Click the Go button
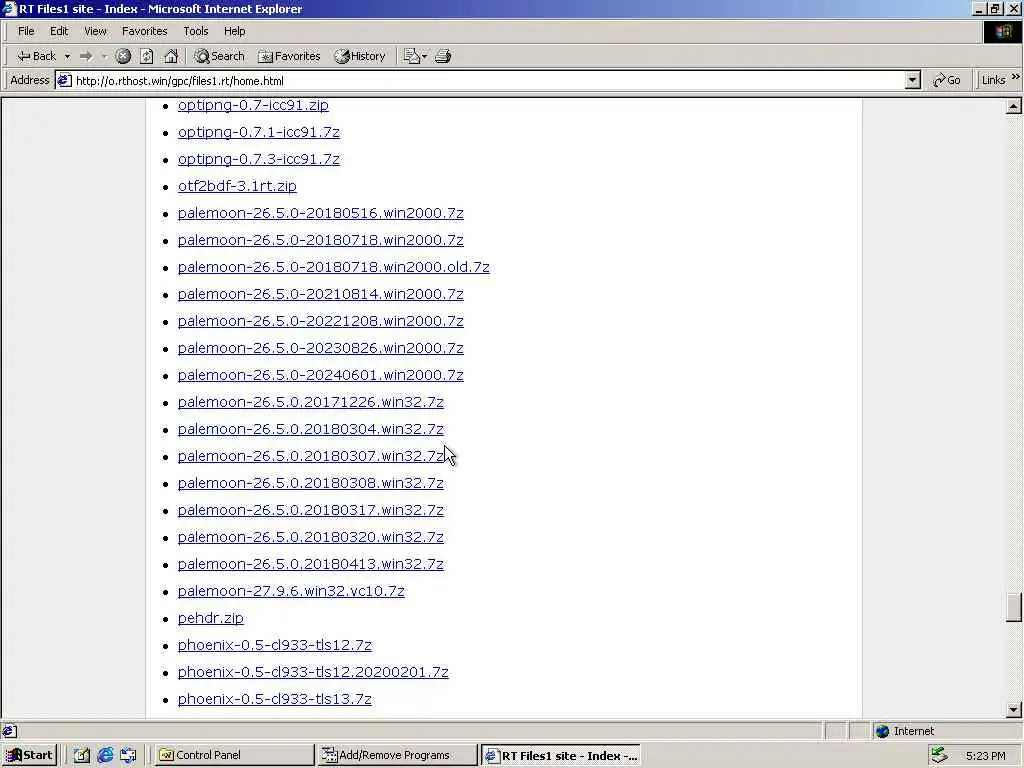Image resolution: width=1024 pixels, height=768 pixels. 947,80
